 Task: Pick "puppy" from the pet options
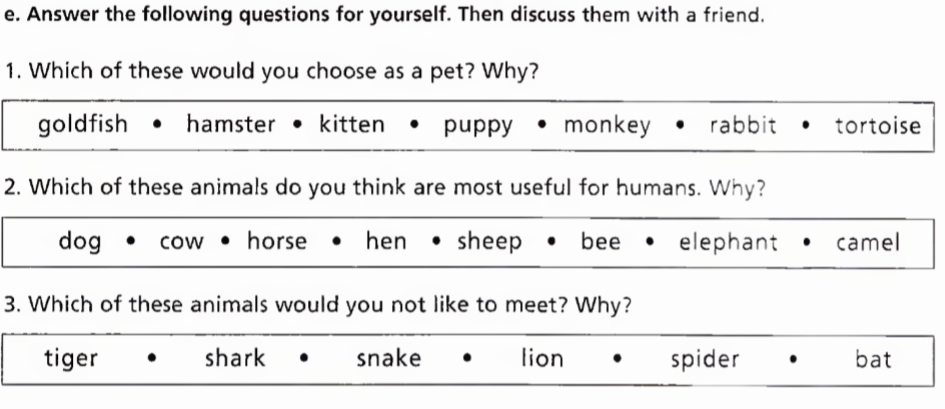pos(478,125)
